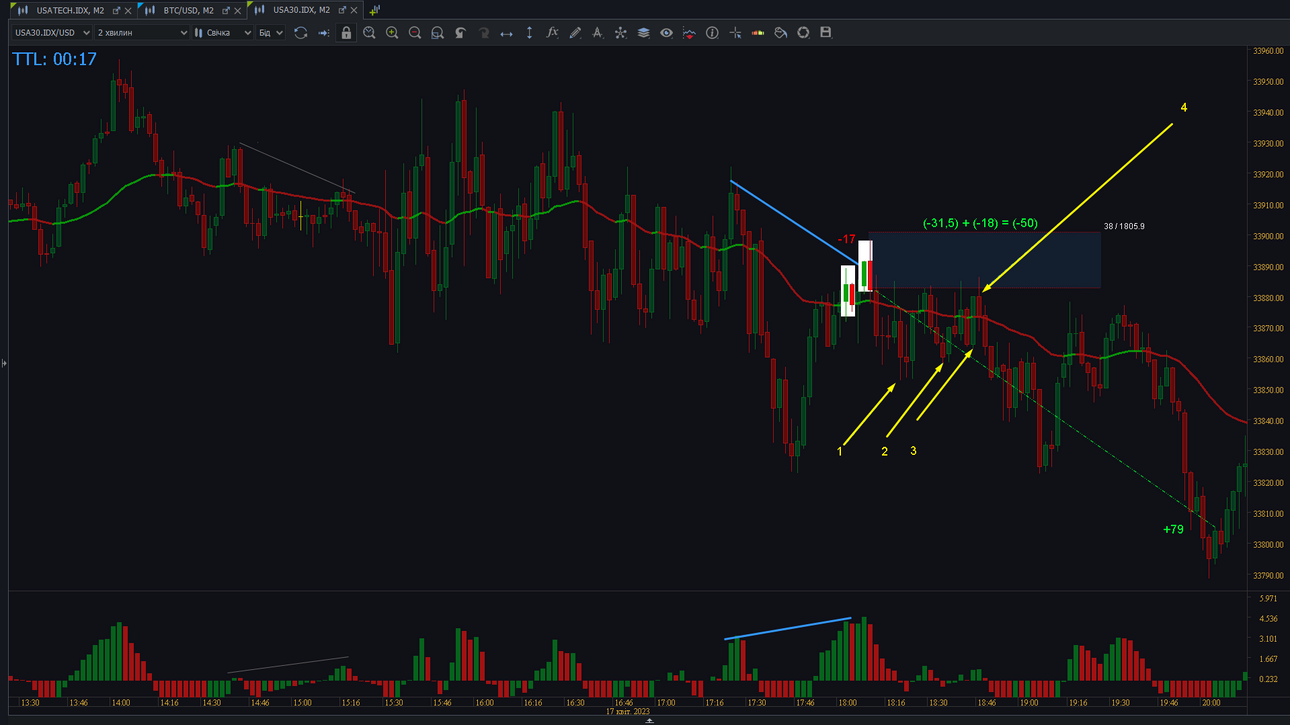
Task: Click the (-31,5) + (-18) = (-50) annotation
Action: [x=980, y=224]
